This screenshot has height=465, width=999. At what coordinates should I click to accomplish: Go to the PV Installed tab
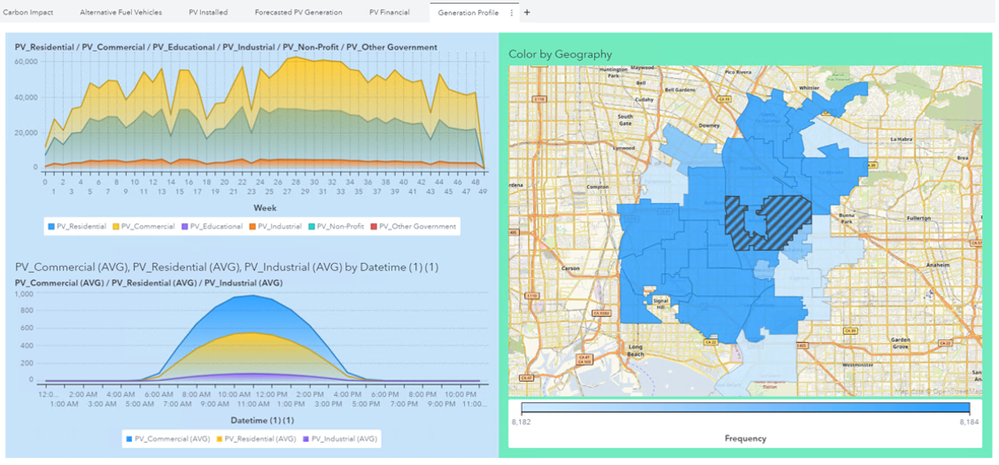tap(208, 12)
